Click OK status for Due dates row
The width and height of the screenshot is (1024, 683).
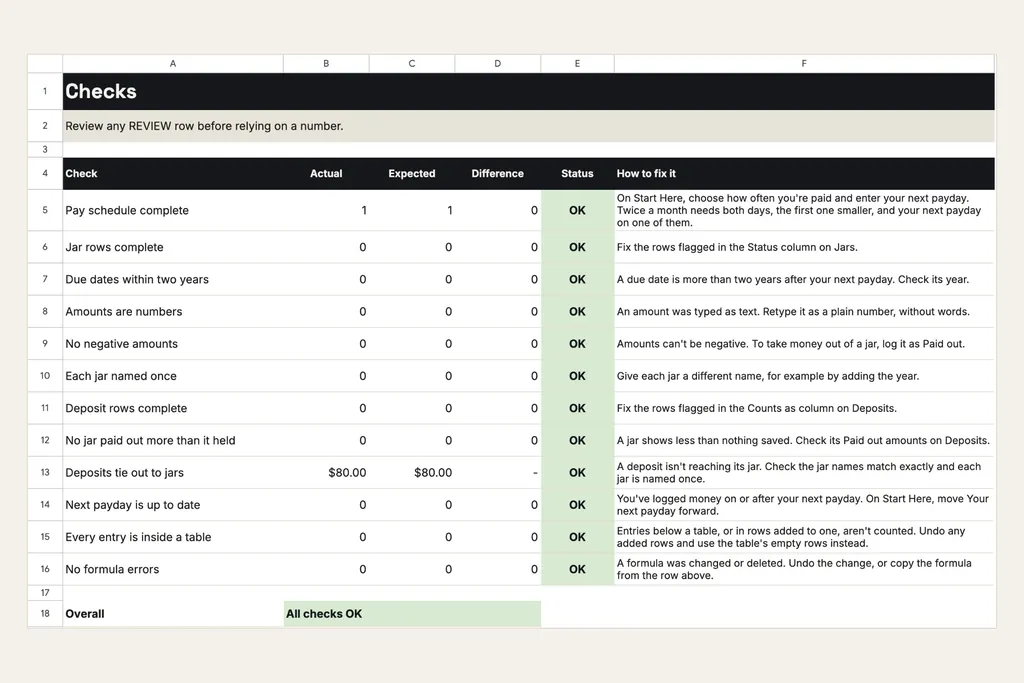point(577,279)
